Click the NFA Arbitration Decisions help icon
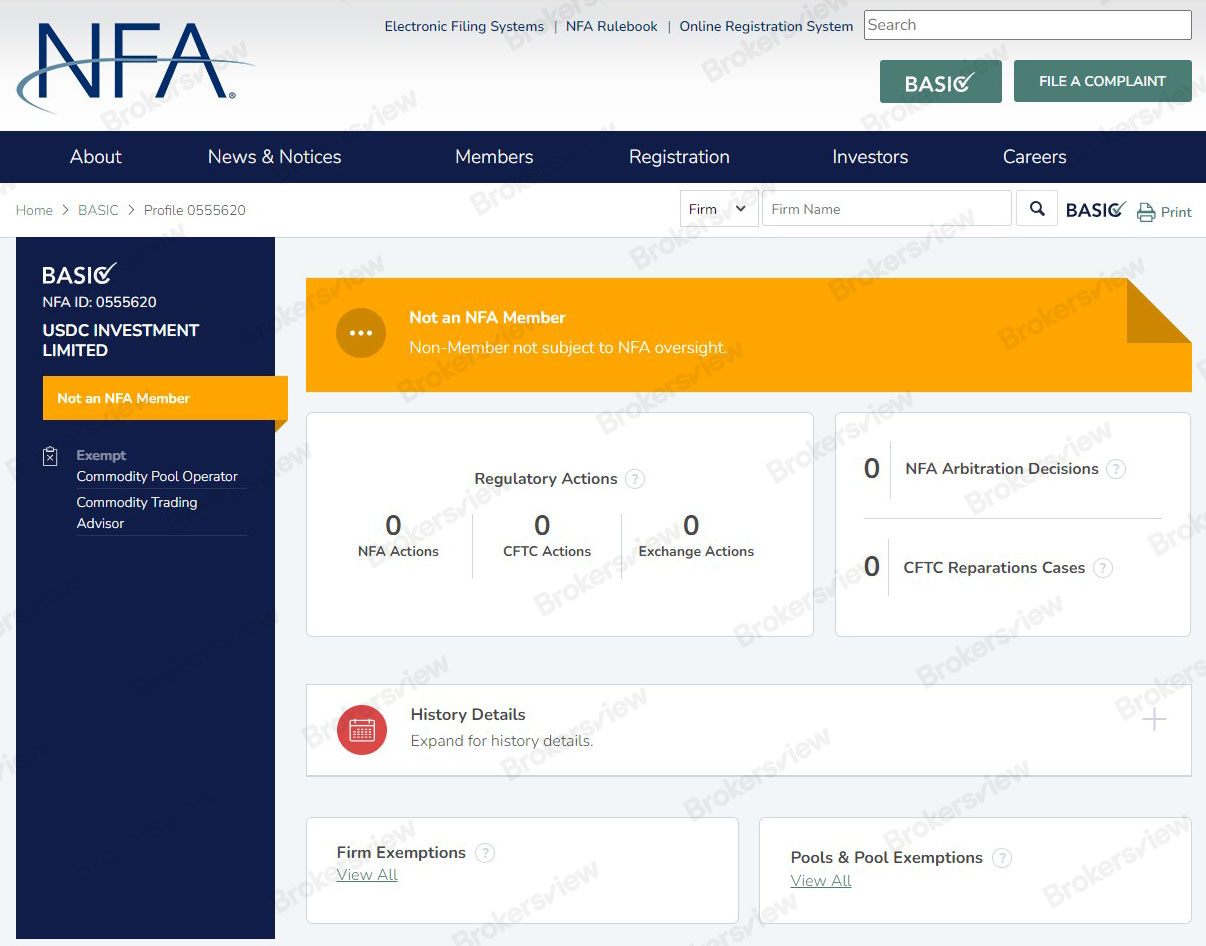 pos(1116,468)
